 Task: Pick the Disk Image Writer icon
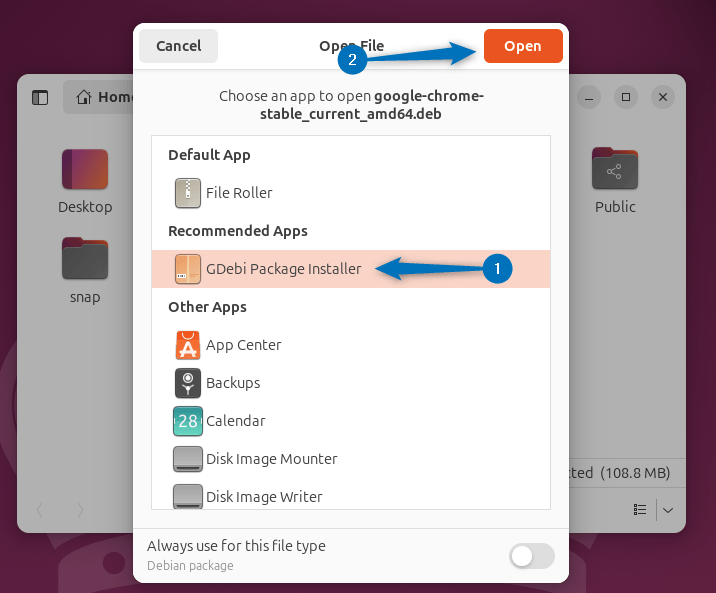188,496
